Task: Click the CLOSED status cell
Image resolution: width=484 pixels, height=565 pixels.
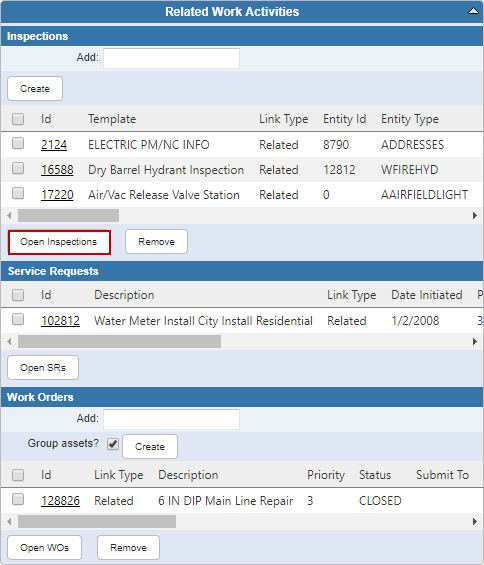Action: [380, 501]
